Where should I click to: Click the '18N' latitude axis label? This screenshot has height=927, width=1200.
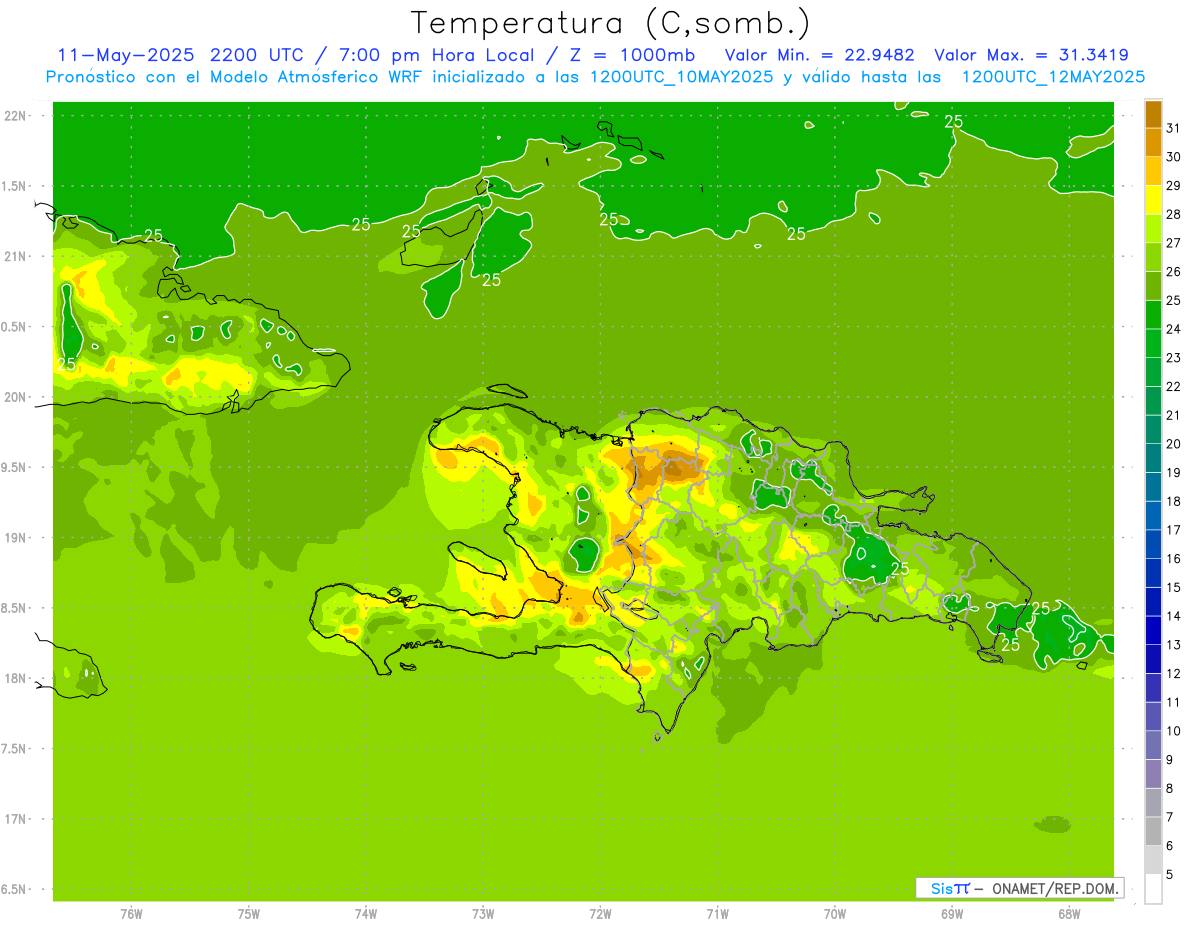[x=16, y=678]
